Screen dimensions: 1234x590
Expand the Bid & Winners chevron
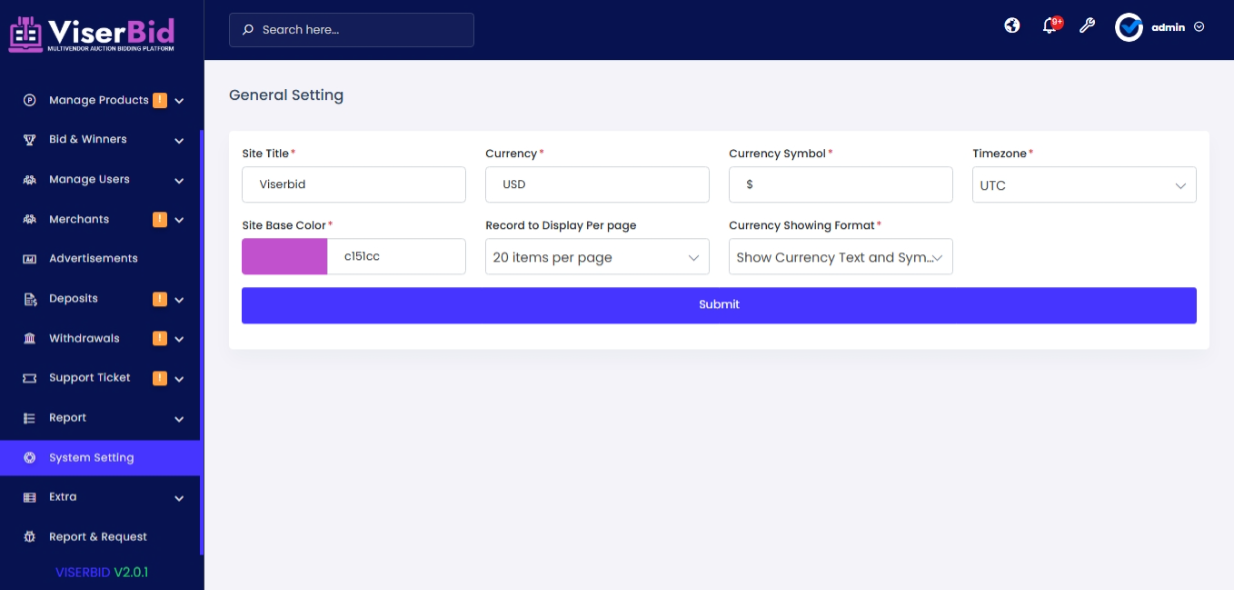pyautogui.click(x=179, y=141)
